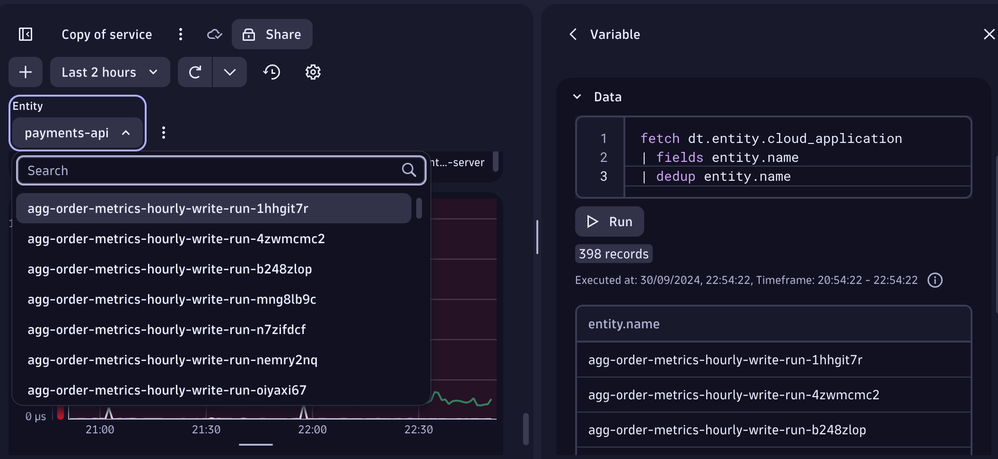This screenshot has height=459, width=998.
Task: Click the cloud sync status icon
Action: [214, 34]
